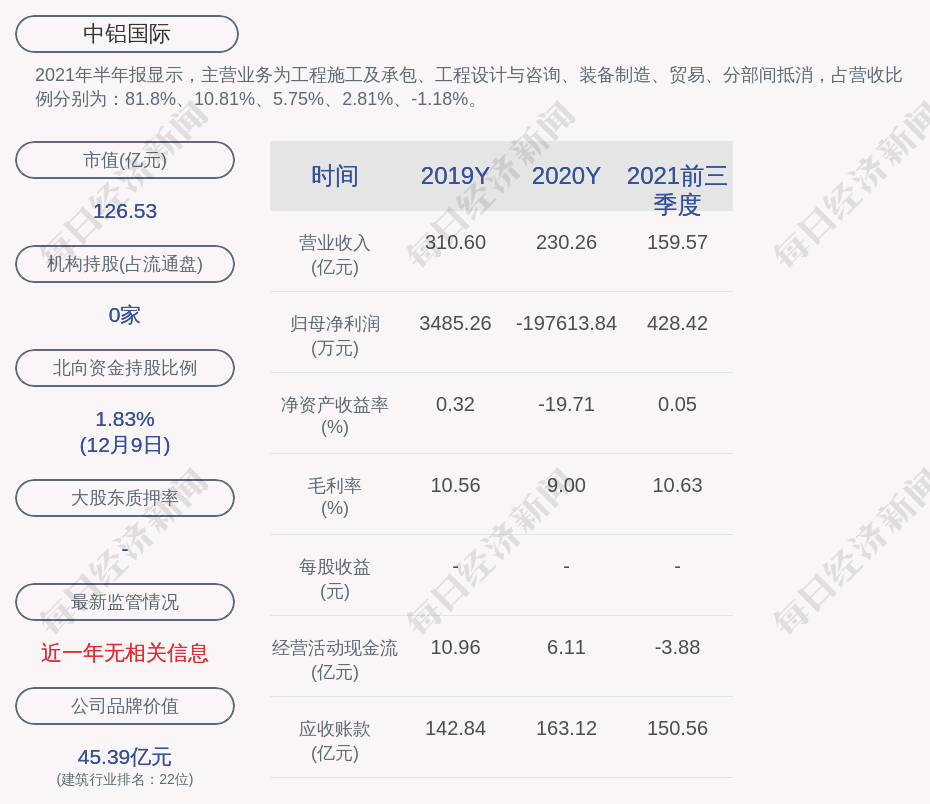930x804 pixels.
Task: Click the 毛利率(%) row label
Action: [335, 497]
